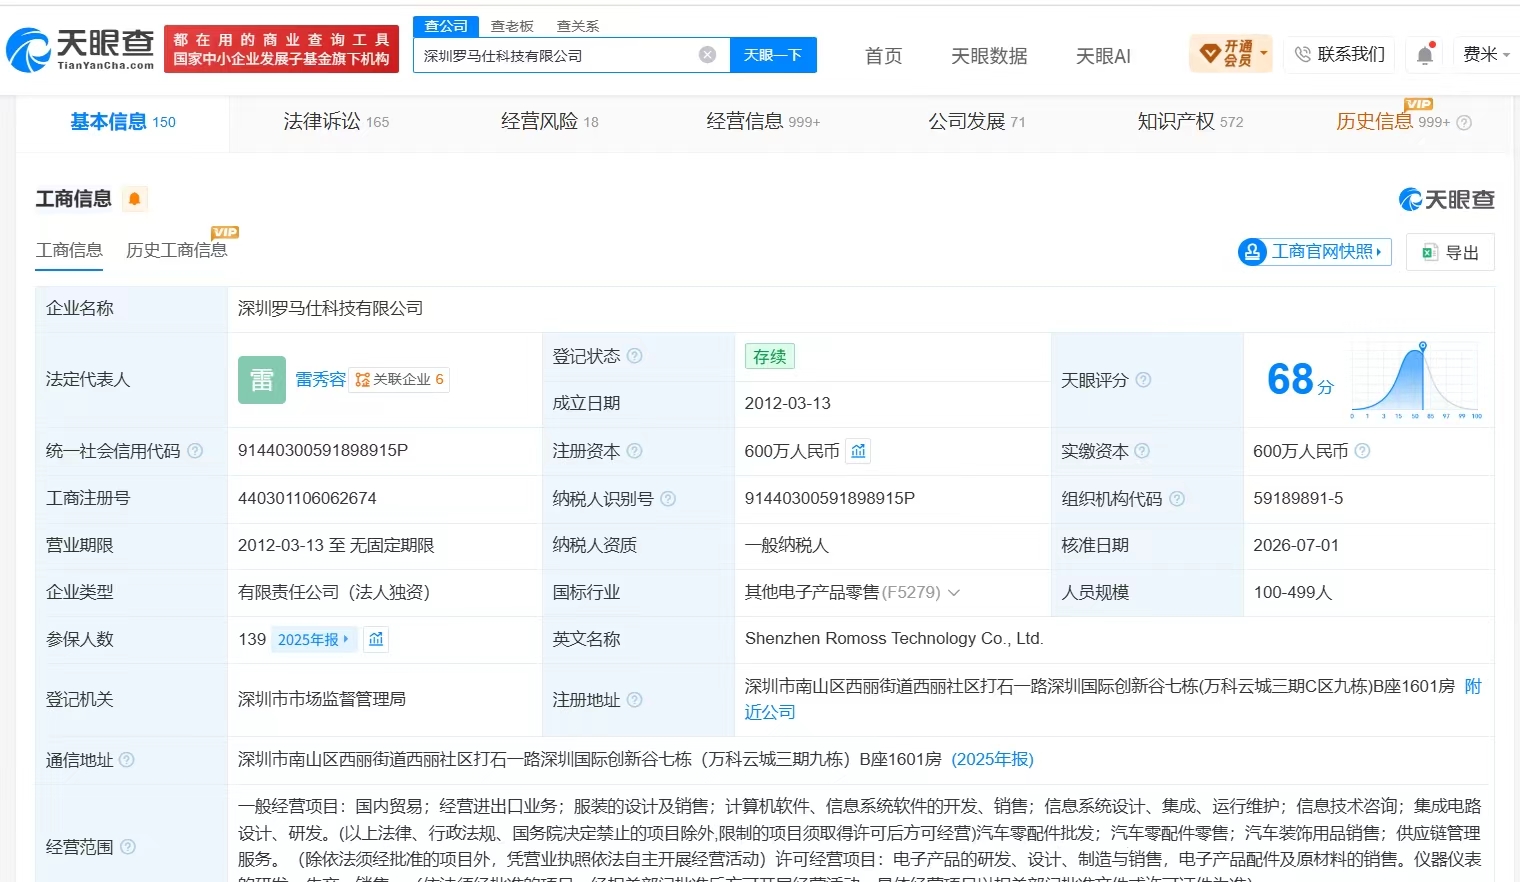This screenshot has width=1520, height=882.
Task: Click help icon next to 天眼评分
Action: [1143, 380]
